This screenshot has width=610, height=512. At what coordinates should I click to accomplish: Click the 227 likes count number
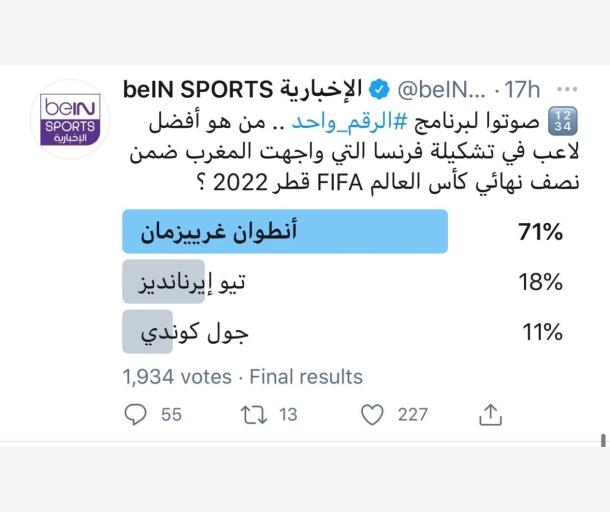click(x=412, y=414)
